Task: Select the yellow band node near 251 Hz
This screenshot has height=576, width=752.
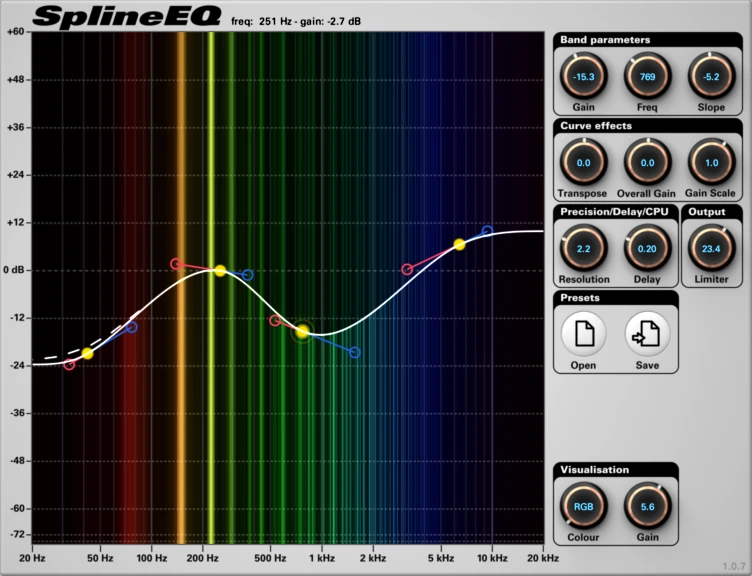Action: pyautogui.click(x=220, y=270)
